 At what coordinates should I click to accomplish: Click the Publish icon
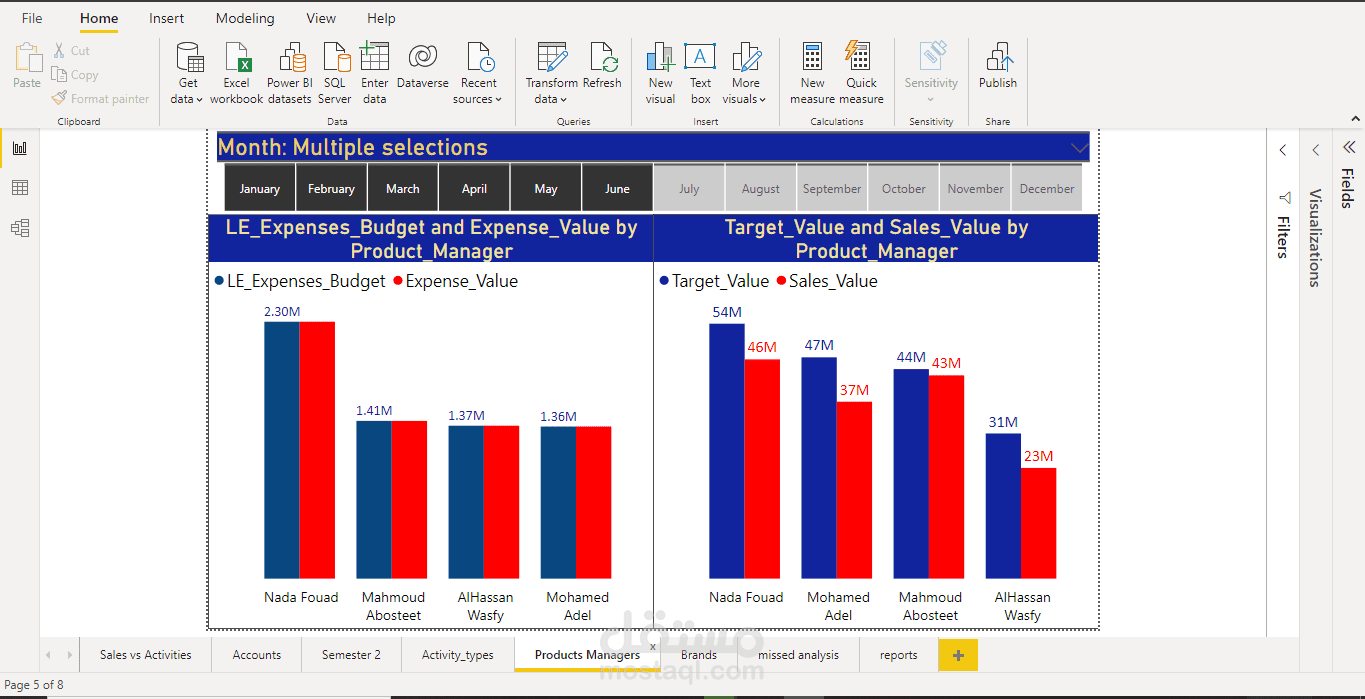pyautogui.click(x=997, y=67)
